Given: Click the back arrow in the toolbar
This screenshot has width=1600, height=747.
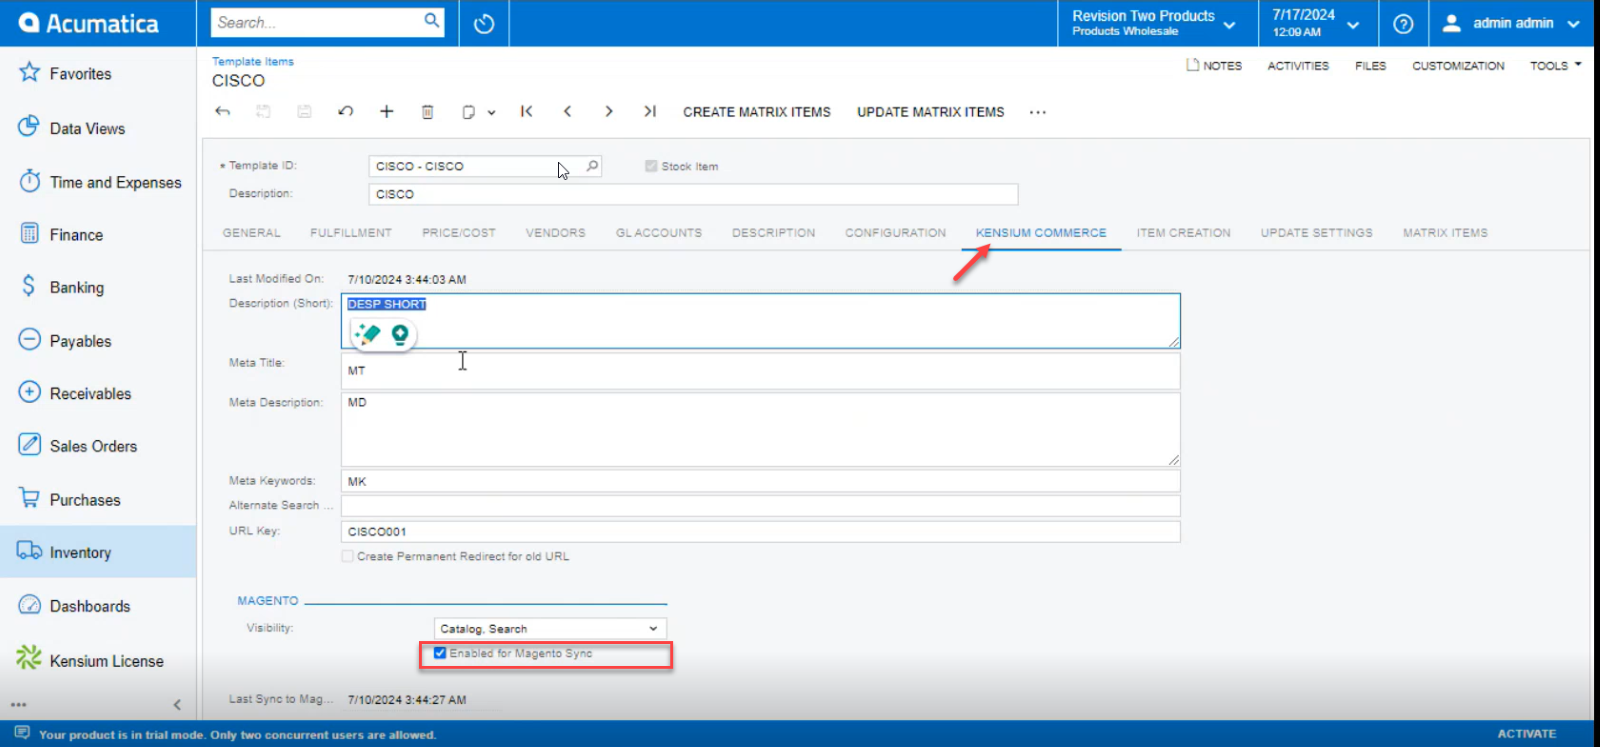Looking at the screenshot, I should click(x=223, y=111).
